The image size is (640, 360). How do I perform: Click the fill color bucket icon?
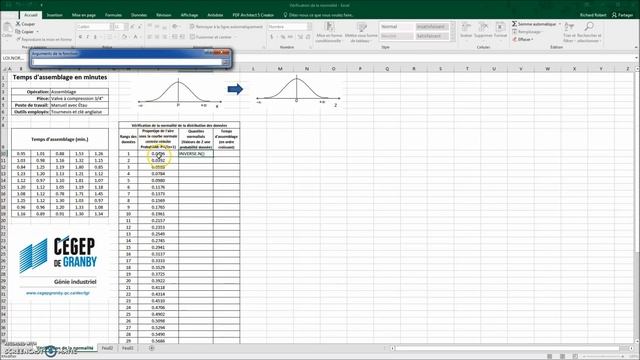click(124, 37)
